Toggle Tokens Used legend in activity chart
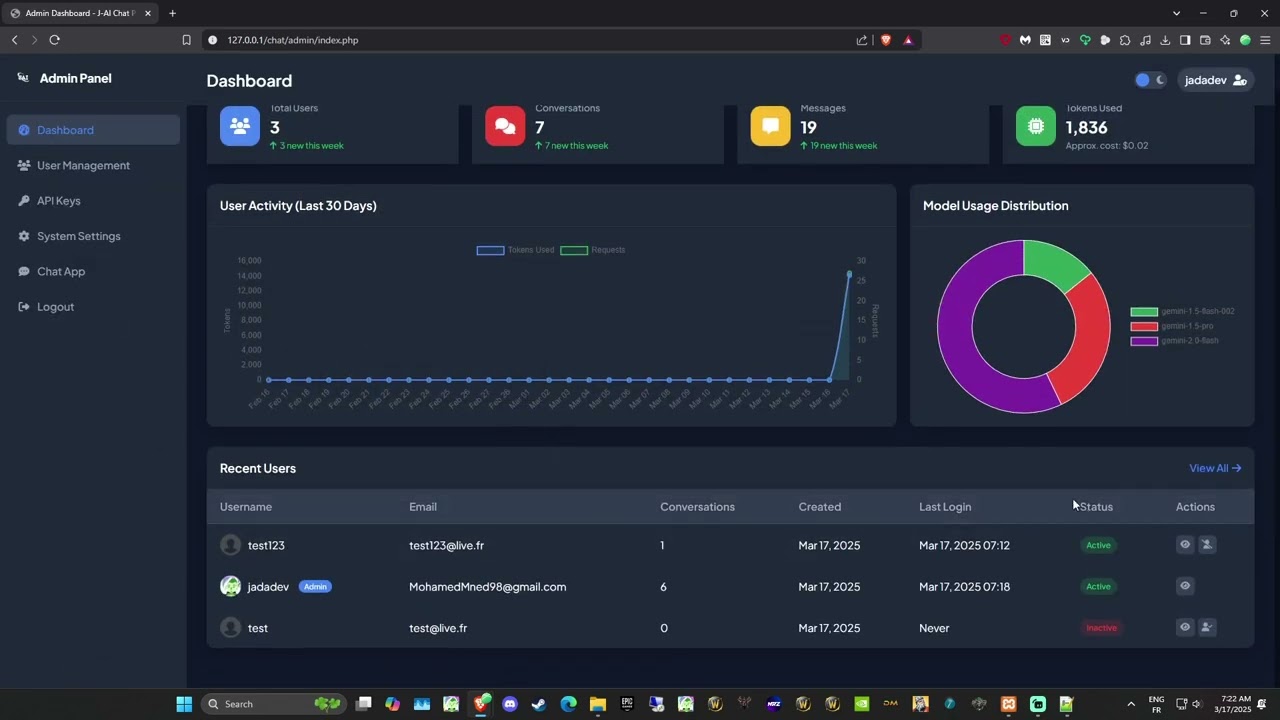This screenshot has width=1280, height=720. click(x=515, y=250)
